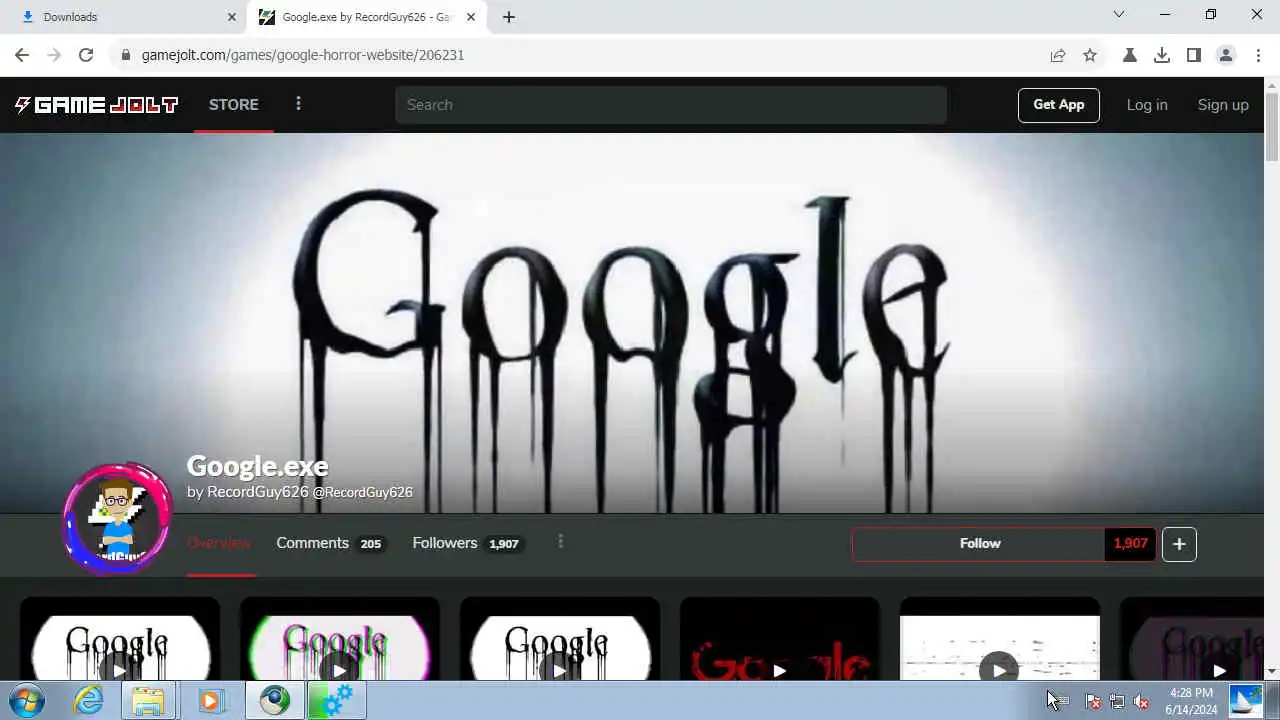This screenshot has height=720, width=1280.
Task: Open the network tray icon
Action: coord(1117,702)
